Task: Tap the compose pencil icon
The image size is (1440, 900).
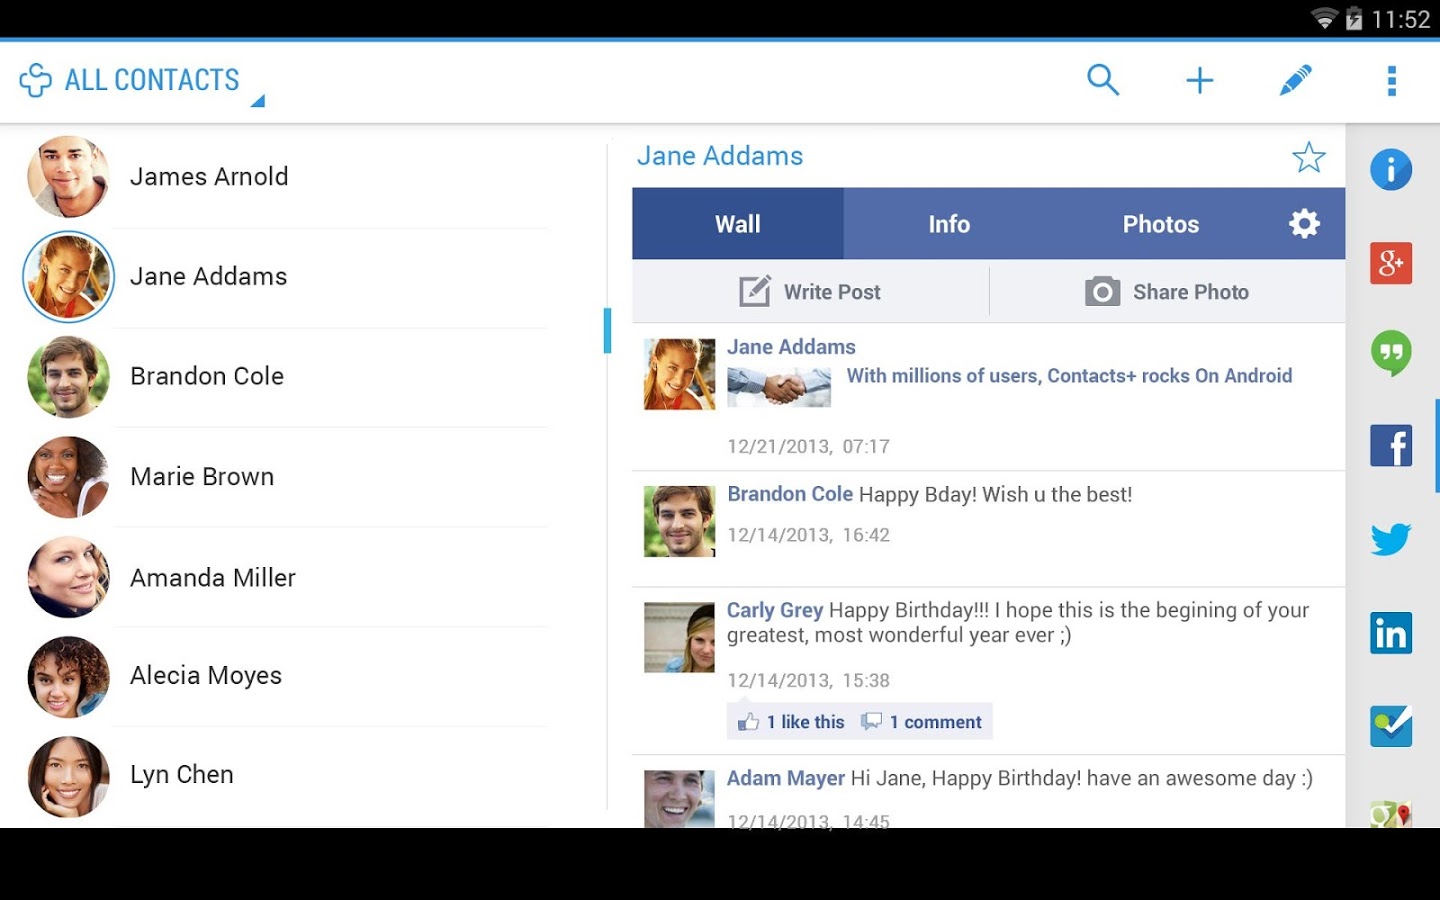Action: point(1296,80)
